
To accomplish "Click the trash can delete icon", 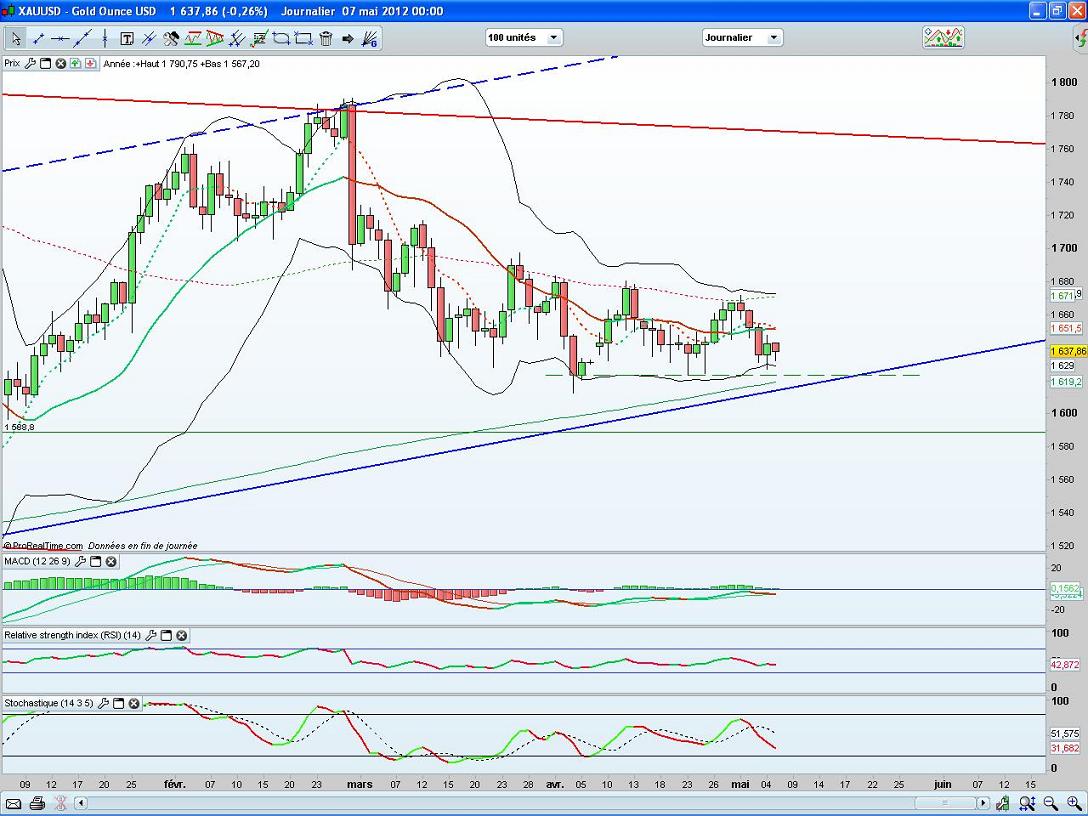I will (325, 39).
